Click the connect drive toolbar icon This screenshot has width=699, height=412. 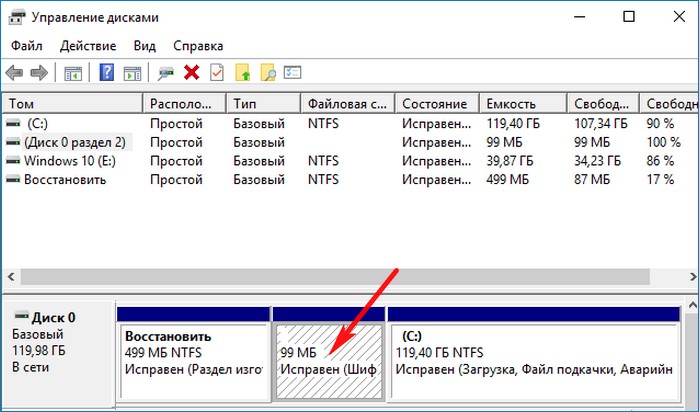click(x=165, y=73)
